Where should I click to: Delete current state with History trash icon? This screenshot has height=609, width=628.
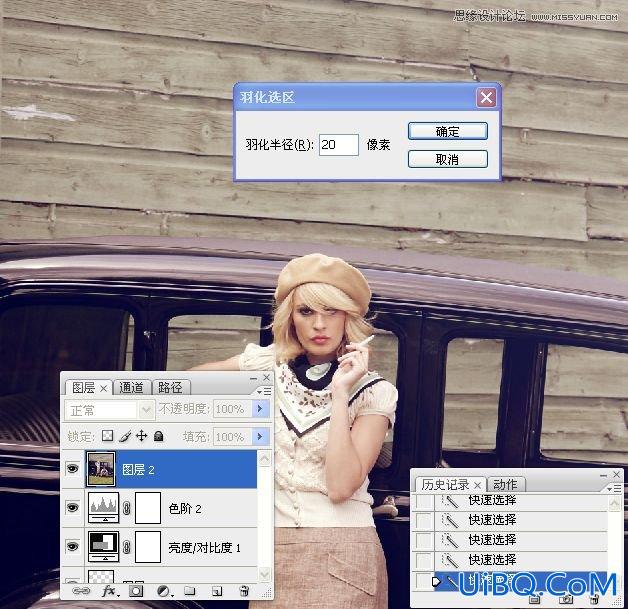[x=594, y=599]
